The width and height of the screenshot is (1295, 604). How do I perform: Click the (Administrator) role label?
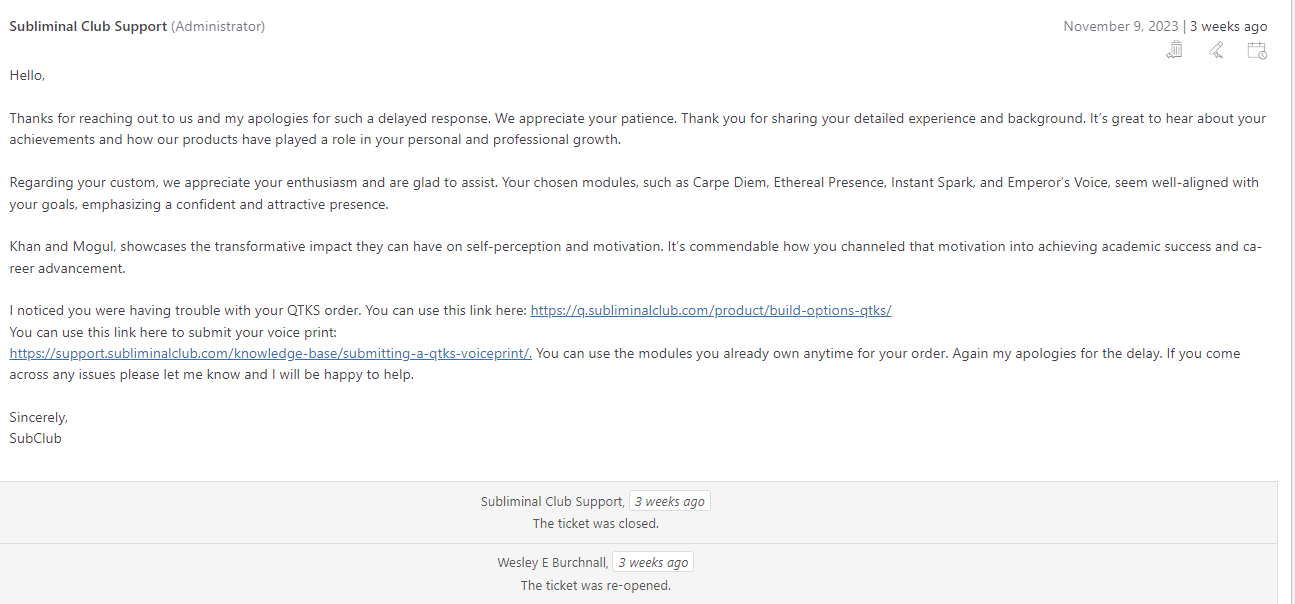[218, 26]
